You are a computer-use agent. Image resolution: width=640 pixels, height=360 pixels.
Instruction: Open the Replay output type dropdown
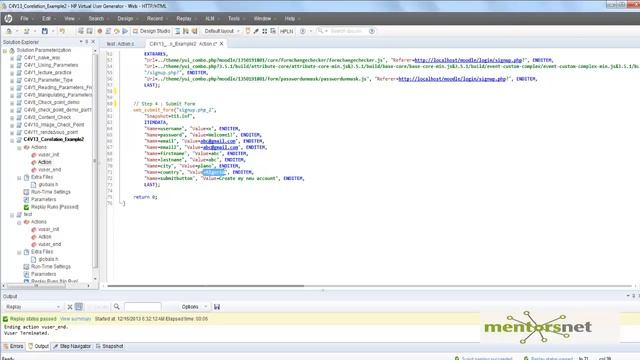pos(33,307)
